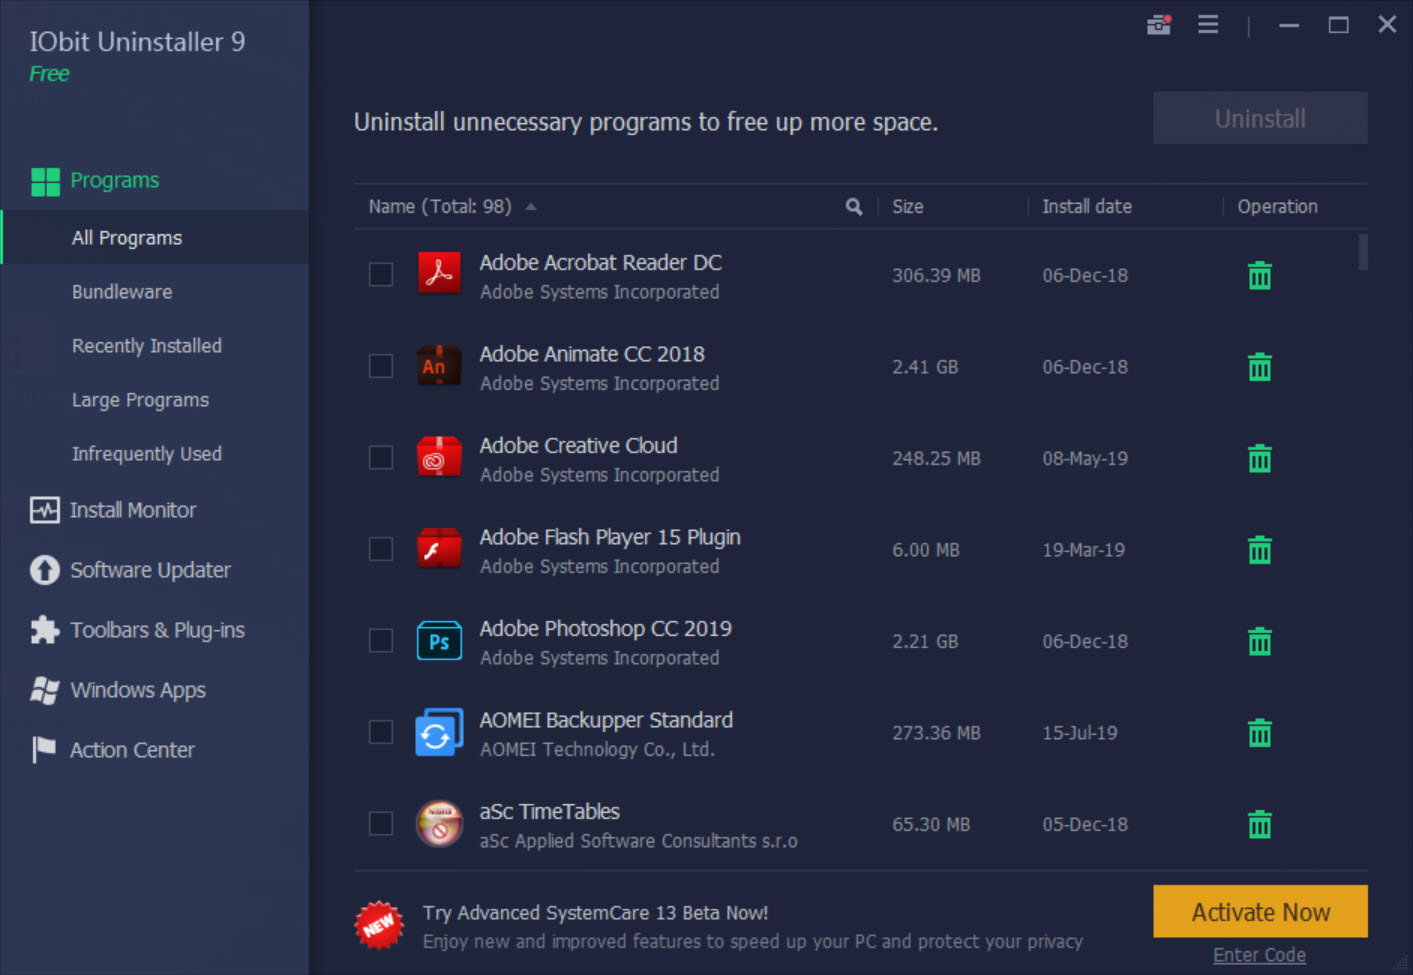The image size is (1413, 975).
Task: Click the trash icon for Adobe Animate CC 2018
Action: (x=1260, y=367)
